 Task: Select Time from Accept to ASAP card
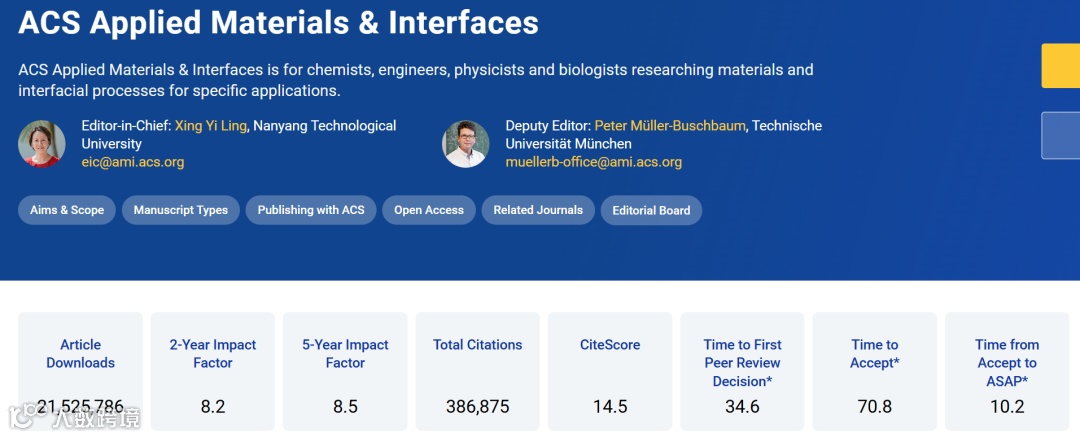pos(1007,372)
